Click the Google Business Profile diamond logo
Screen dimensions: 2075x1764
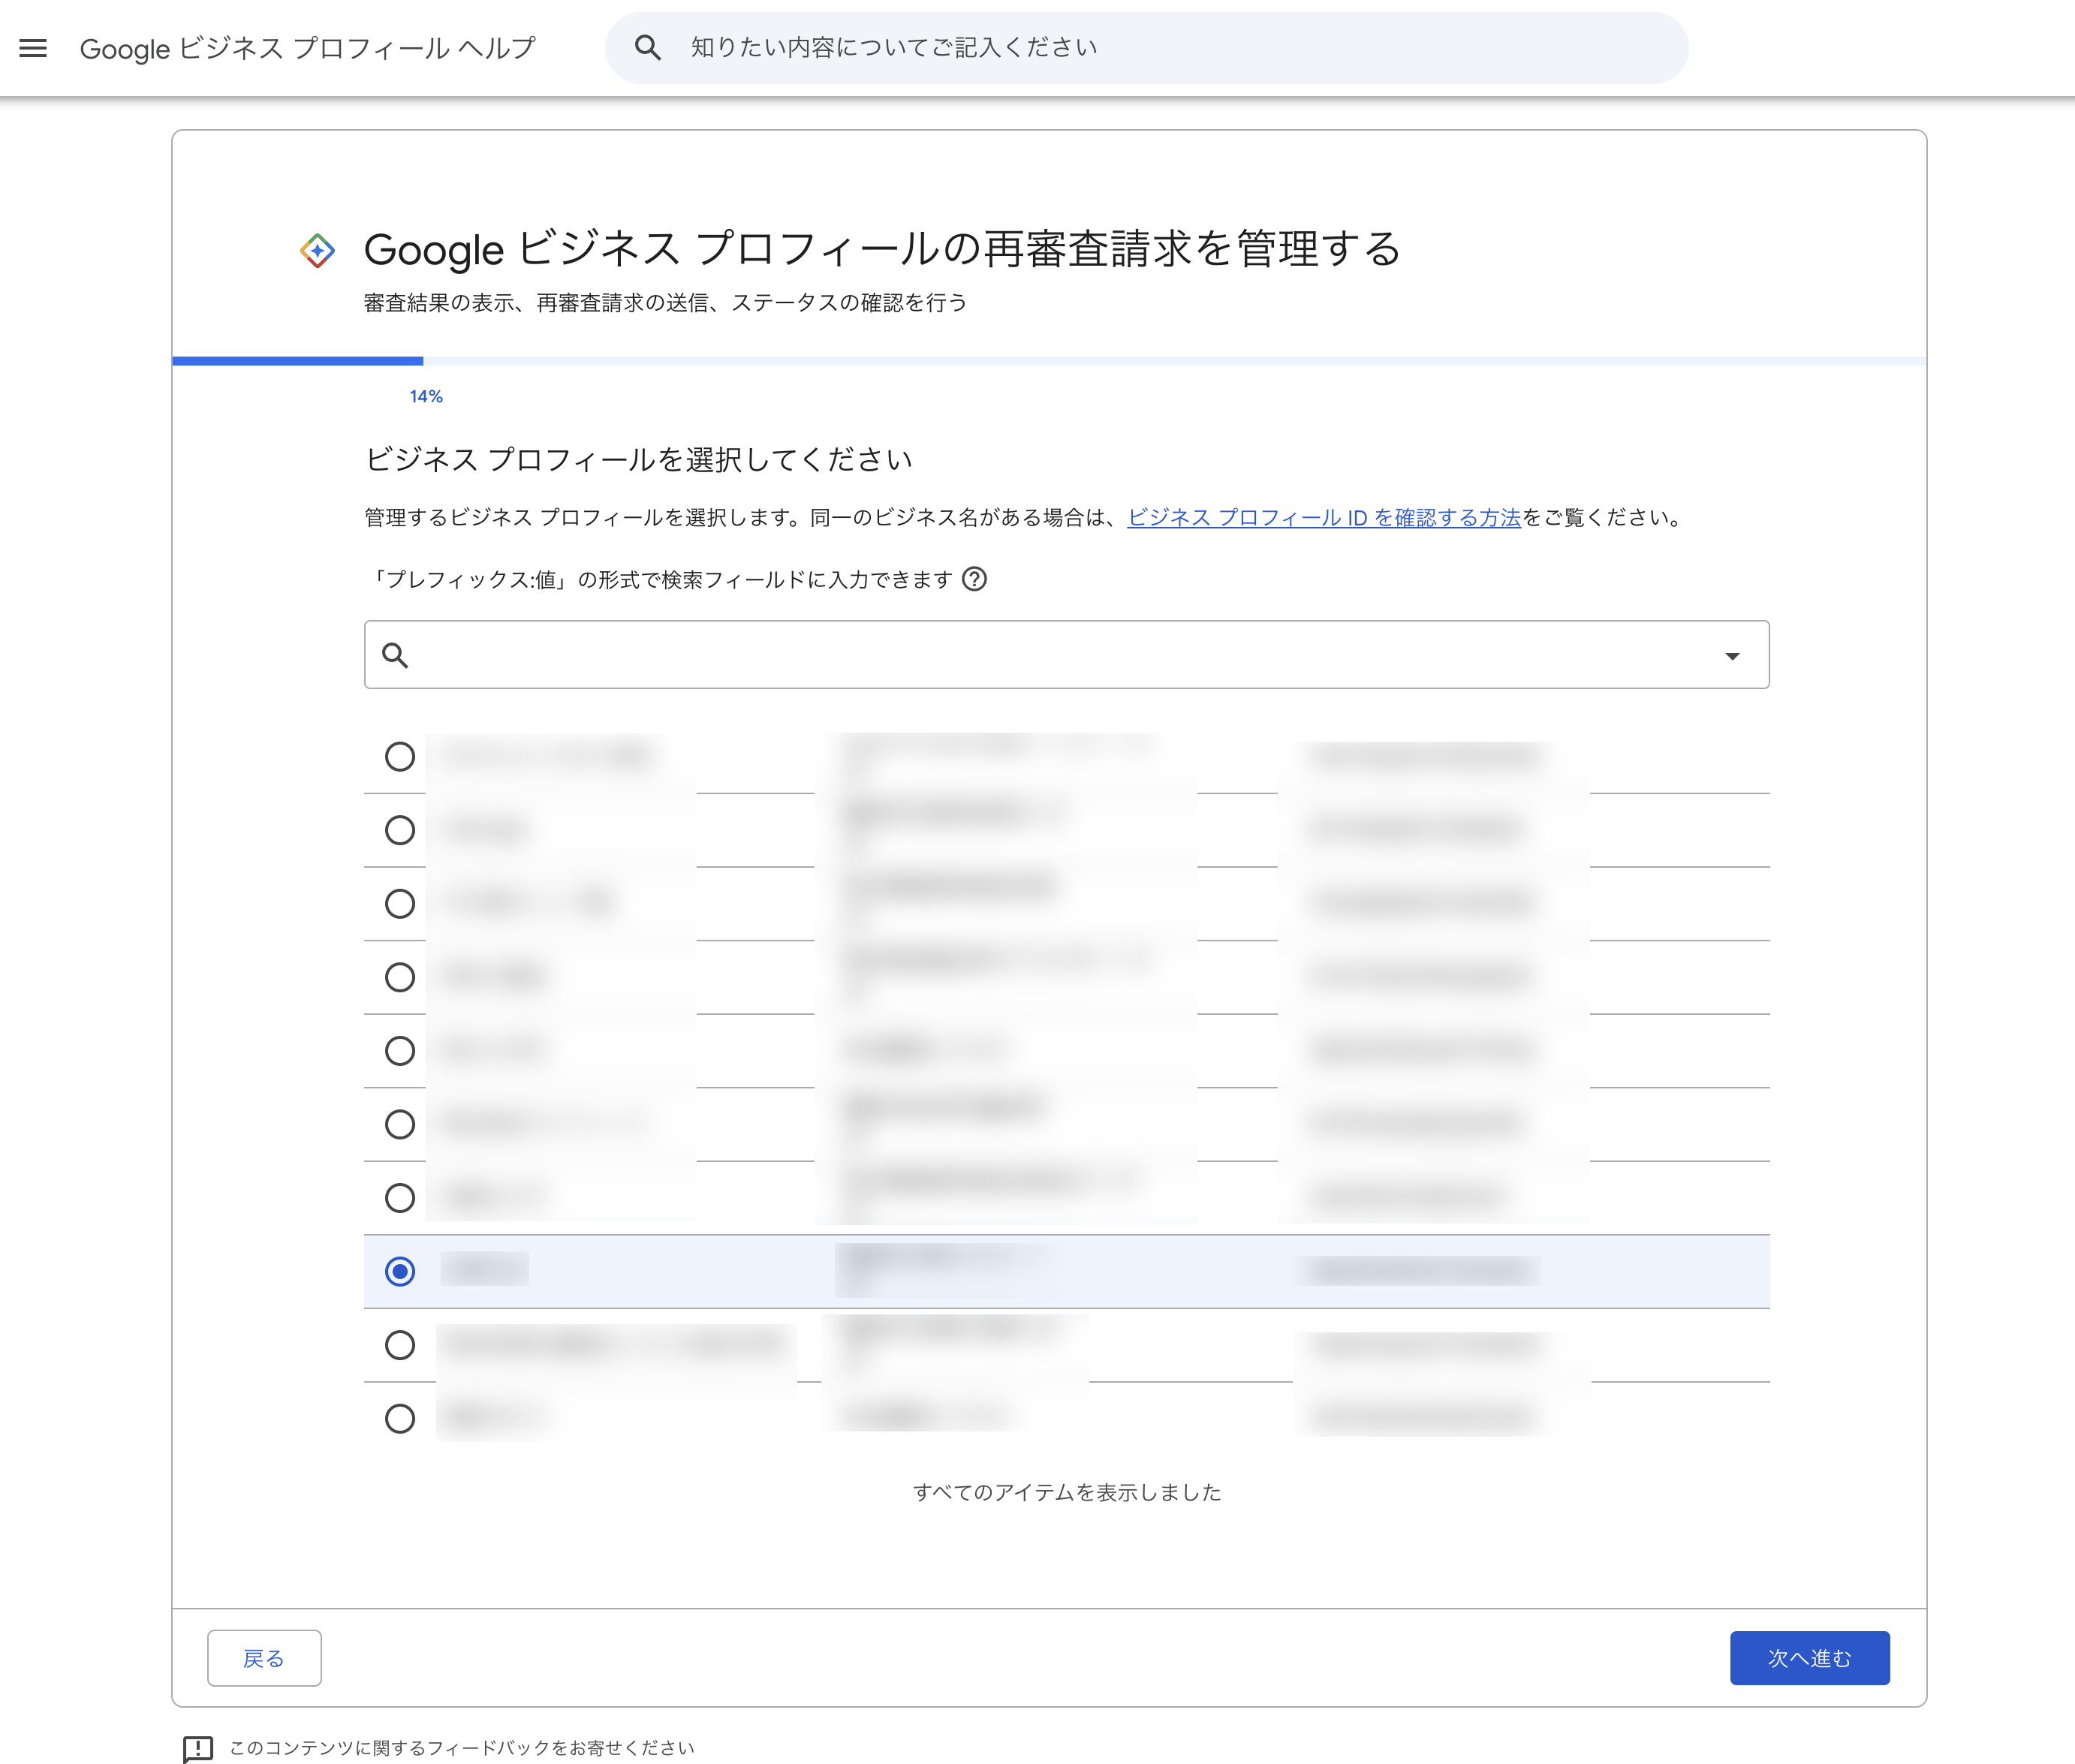318,250
